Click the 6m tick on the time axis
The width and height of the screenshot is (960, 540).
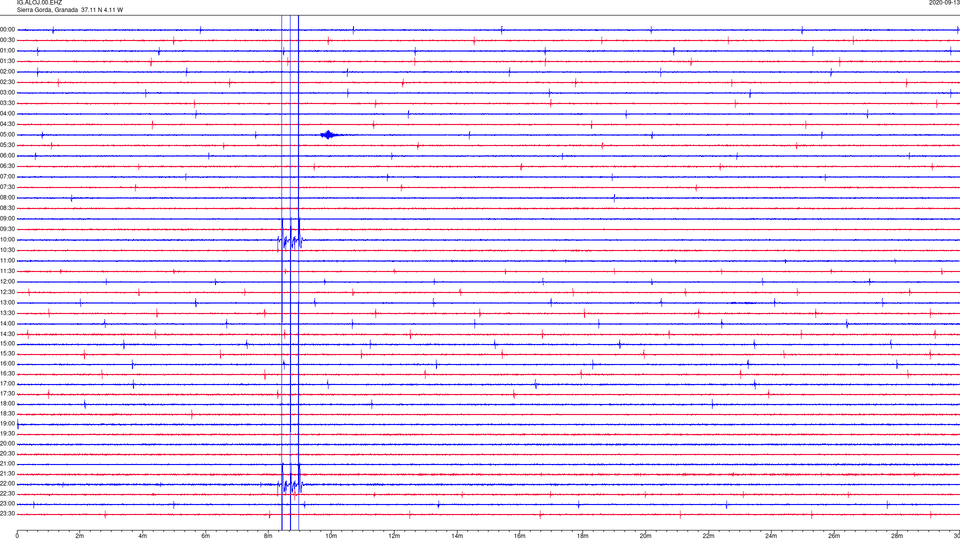[x=205, y=536]
